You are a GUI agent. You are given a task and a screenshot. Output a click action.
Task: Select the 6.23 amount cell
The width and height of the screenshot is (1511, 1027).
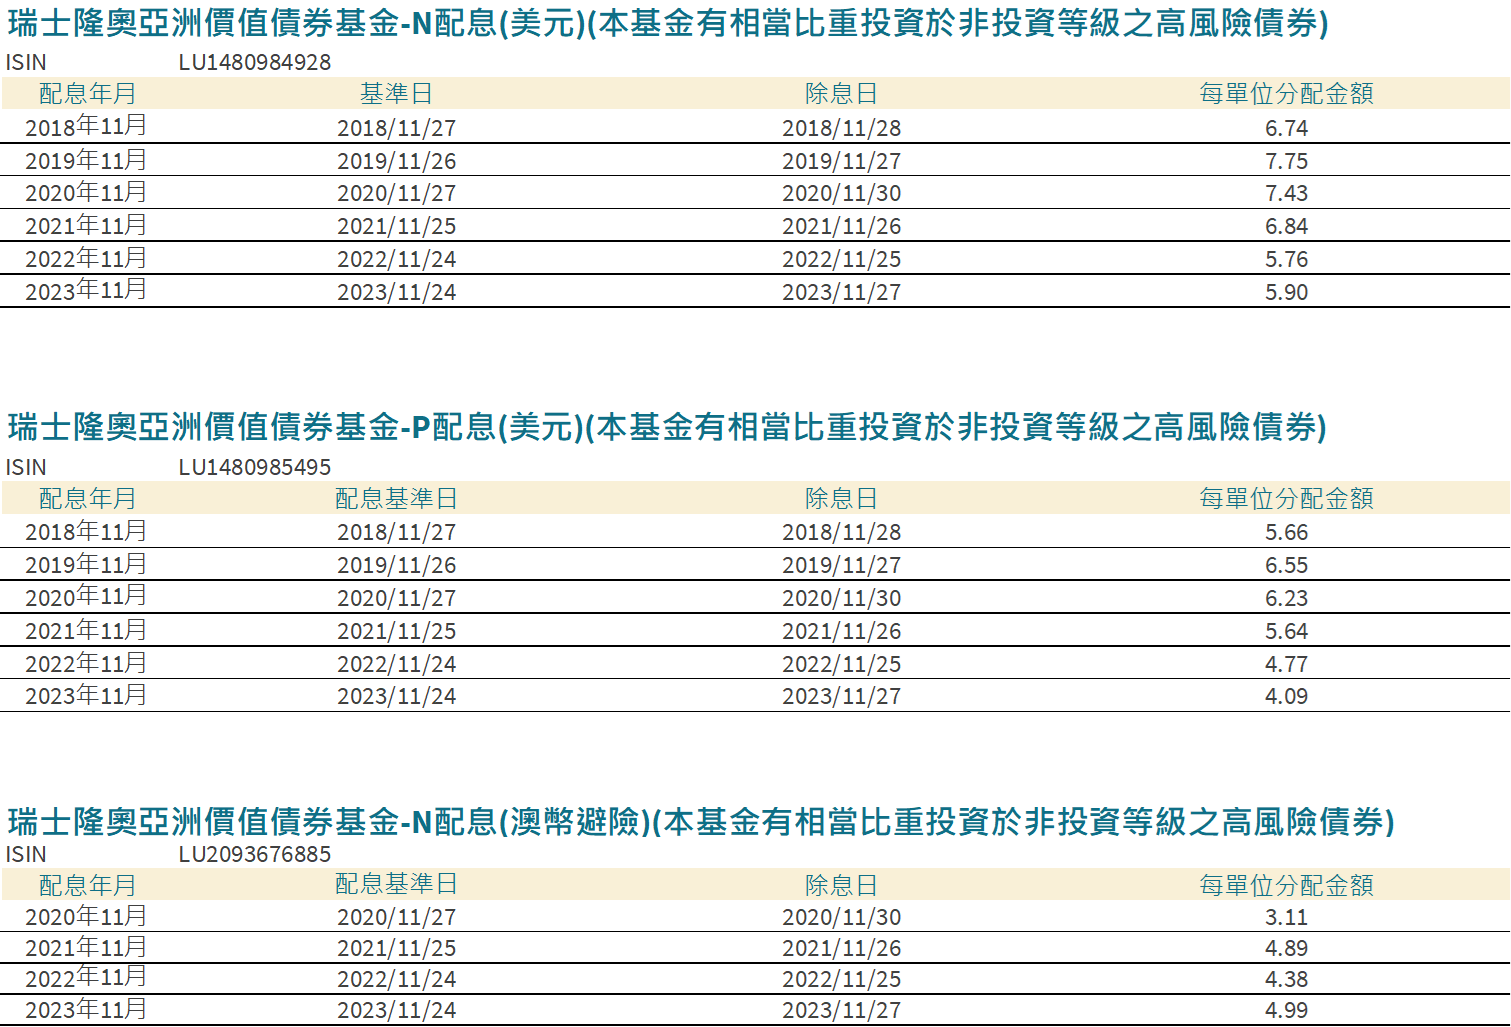[1286, 598]
